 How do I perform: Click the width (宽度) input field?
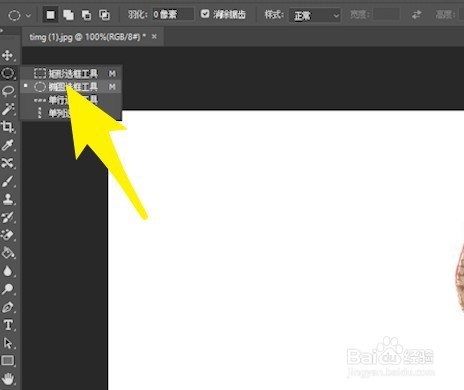tap(386, 15)
